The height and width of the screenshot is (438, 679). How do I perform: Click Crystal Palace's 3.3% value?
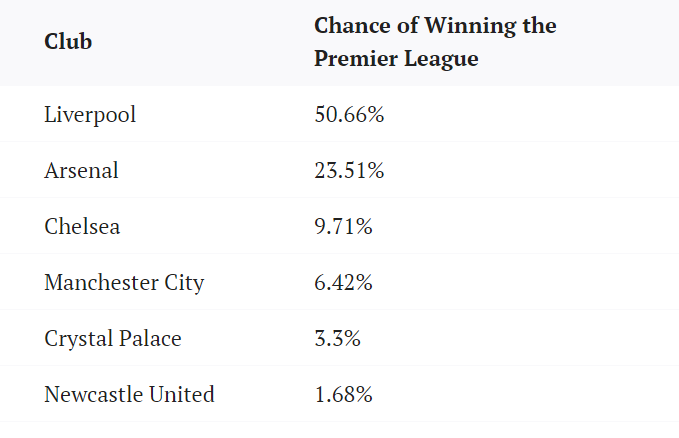tap(337, 338)
